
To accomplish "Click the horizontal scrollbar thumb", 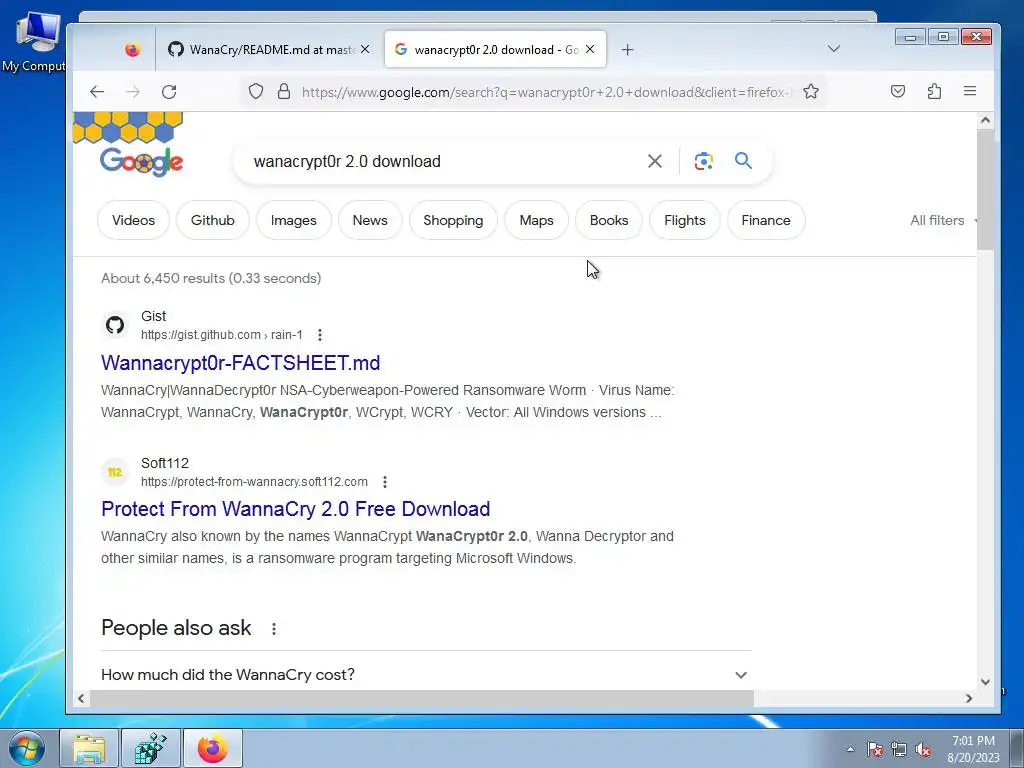I will coord(422,698).
